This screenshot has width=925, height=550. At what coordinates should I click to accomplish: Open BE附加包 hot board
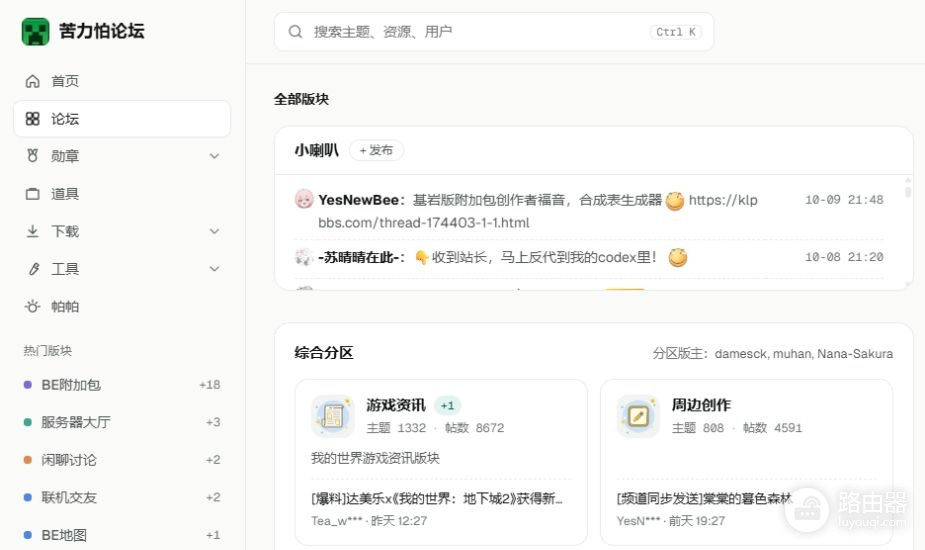tap(122, 385)
